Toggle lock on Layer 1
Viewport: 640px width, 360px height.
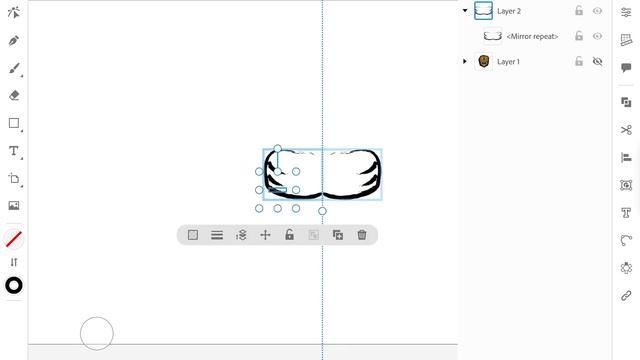pyautogui.click(x=579, y=61)
